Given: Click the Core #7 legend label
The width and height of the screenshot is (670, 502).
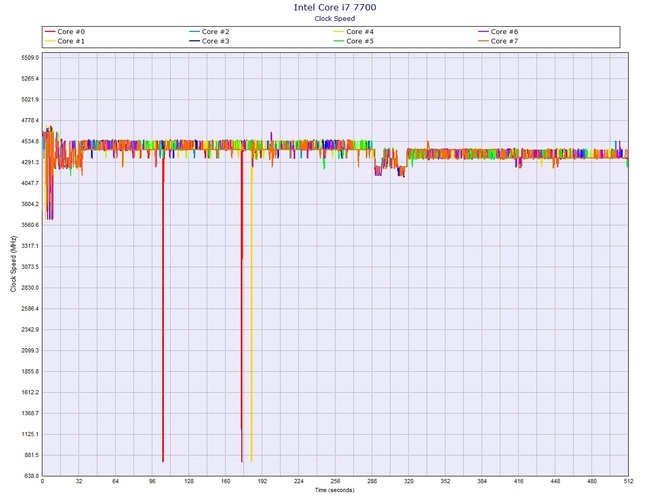Looking at the screenshot, I should pos(504,41).
